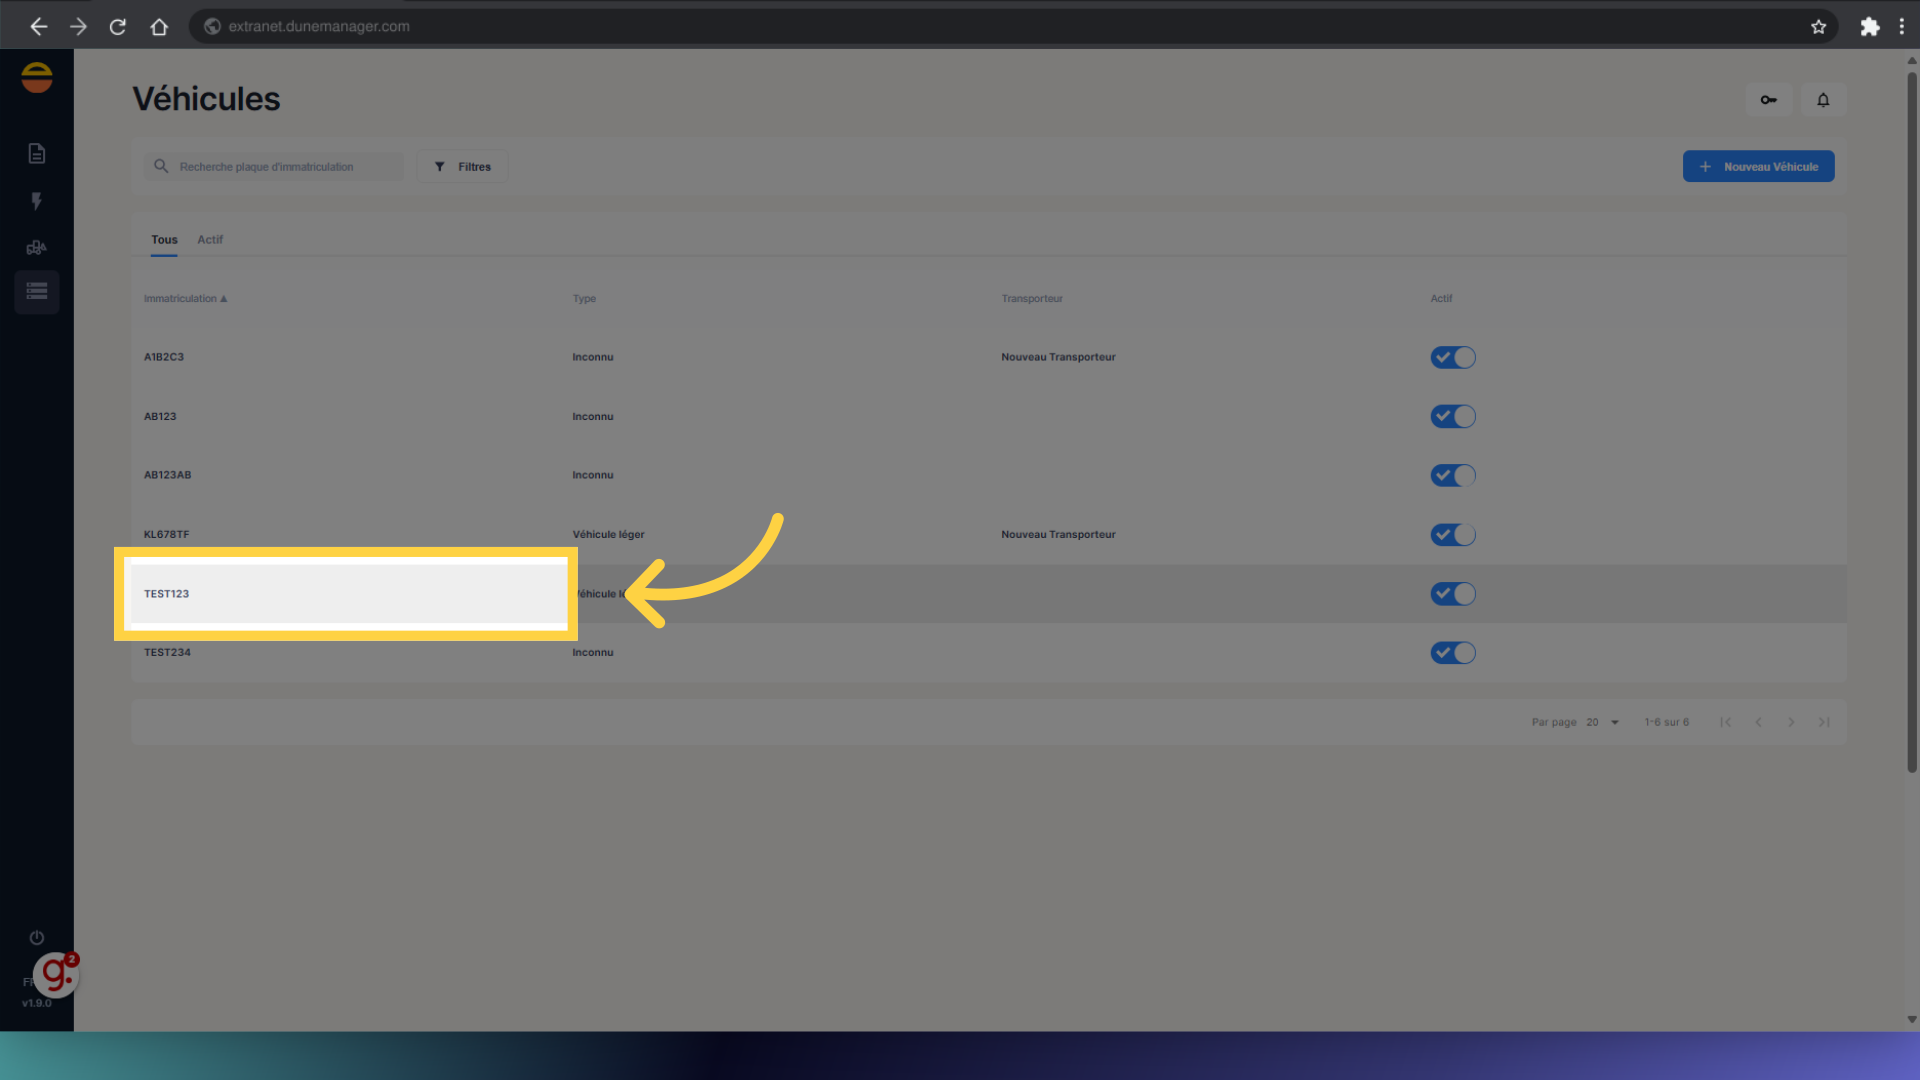
Task: Open the documents icon in sidebar
Action: pos(37,153)
